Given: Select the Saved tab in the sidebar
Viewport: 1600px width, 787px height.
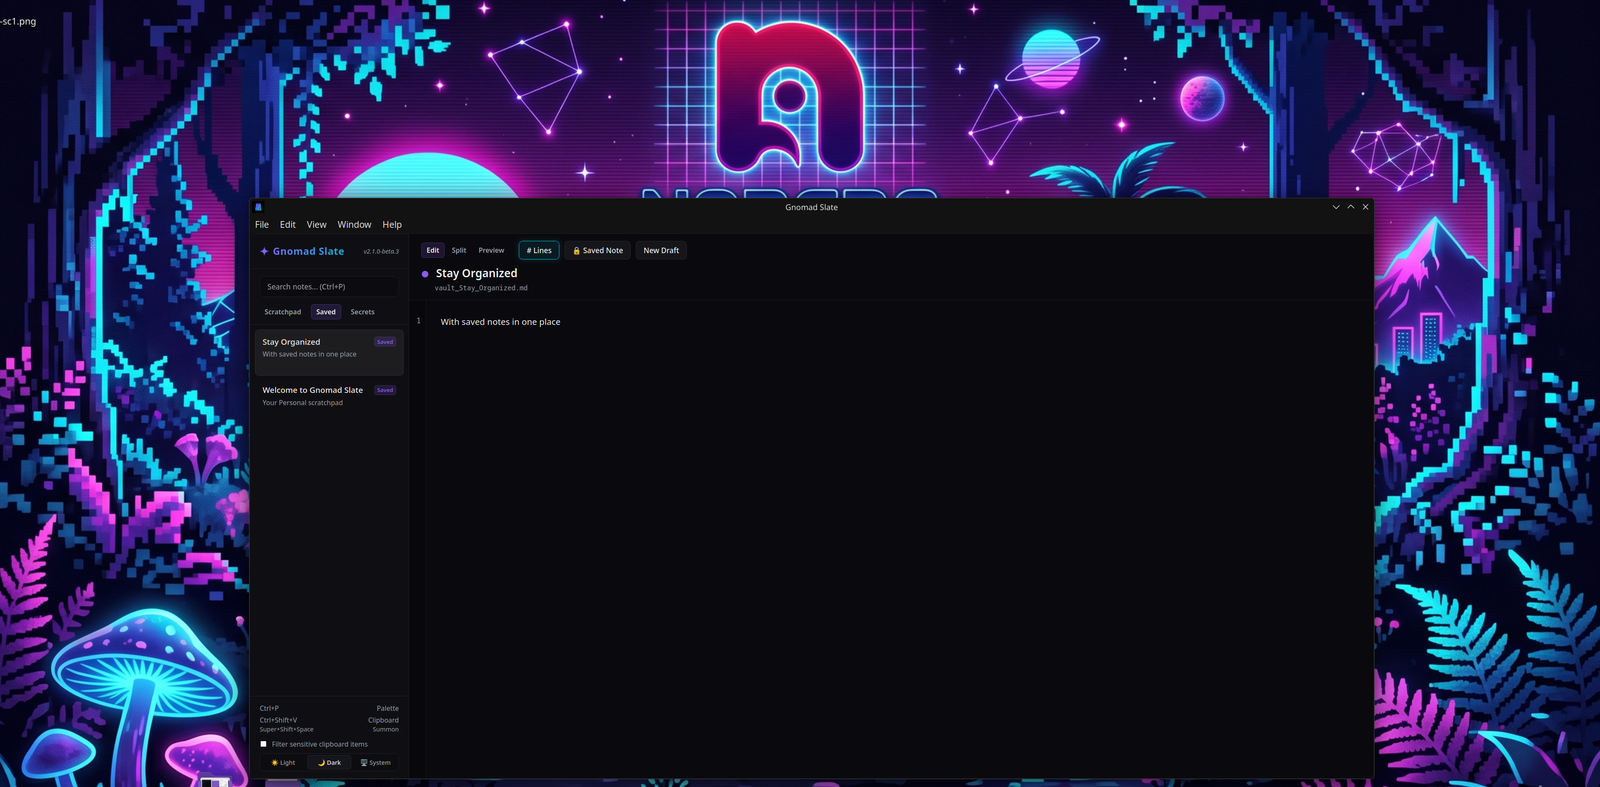Looking at the screenshot, I should (x=326, y=312).
